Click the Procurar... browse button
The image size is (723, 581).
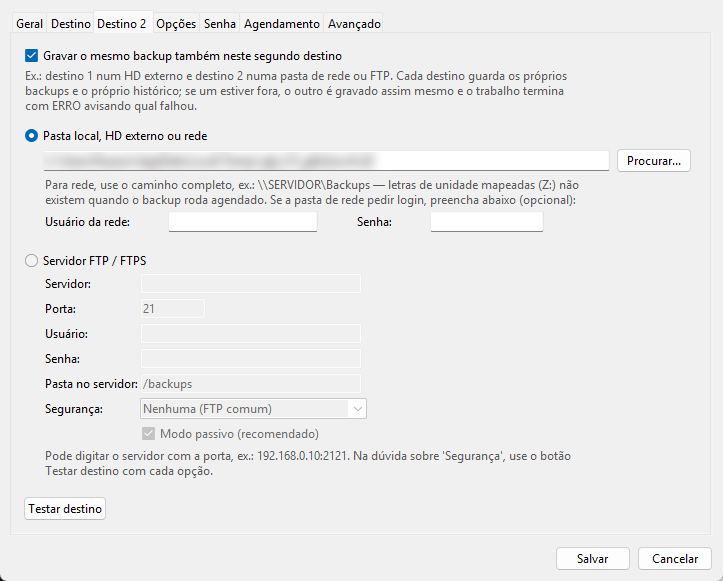653,160
